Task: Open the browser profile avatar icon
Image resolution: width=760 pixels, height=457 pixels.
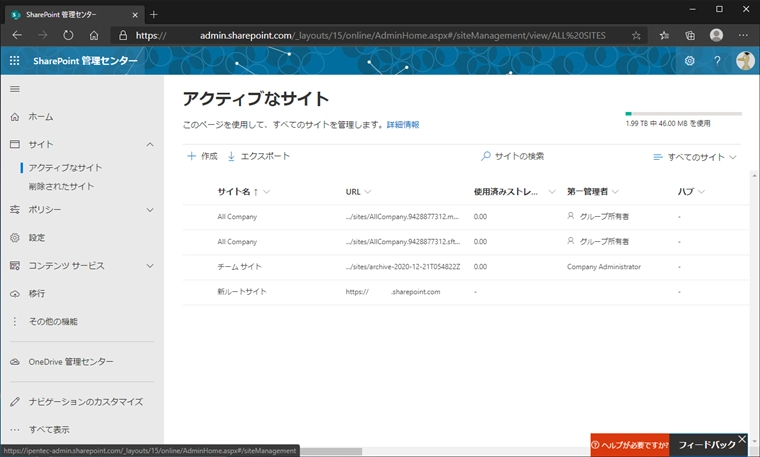Action: click(716, 35)
